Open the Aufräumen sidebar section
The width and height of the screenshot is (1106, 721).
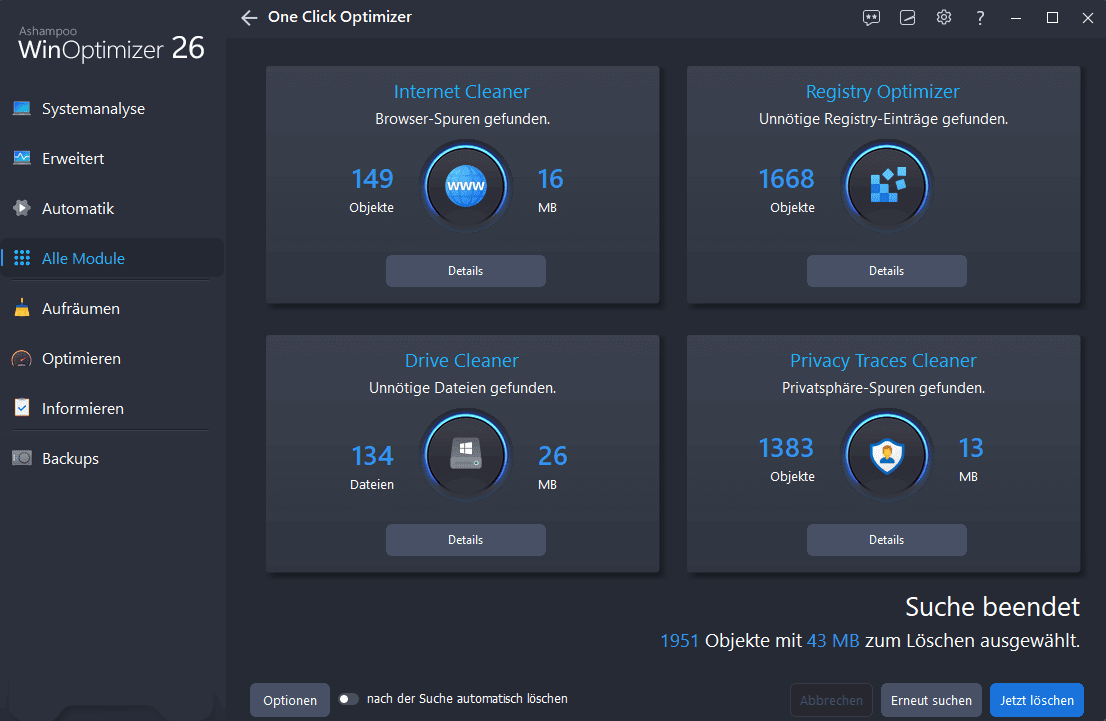(x=80, y=309)
